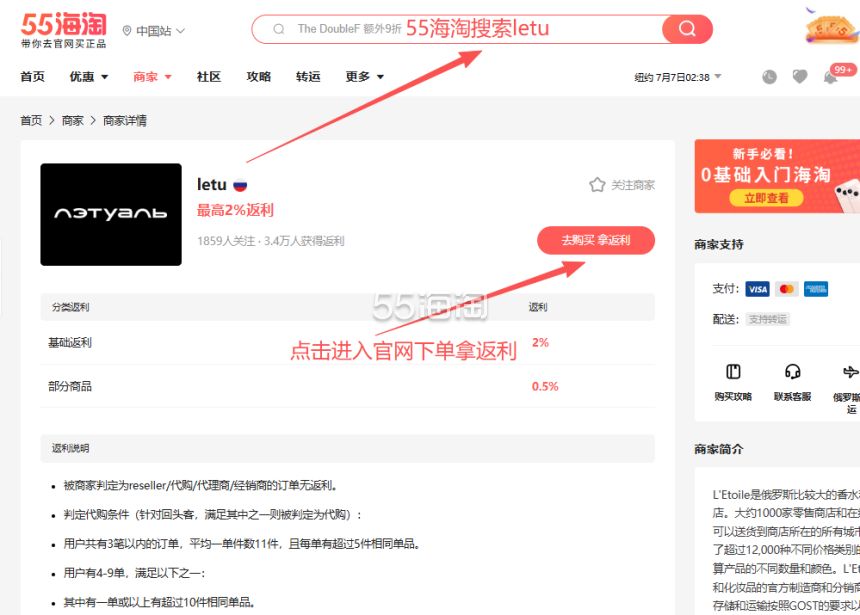Viewport: 860px width, 615px height.
Task: Click the red search magnifier button
Action: [x=687, y=29]
